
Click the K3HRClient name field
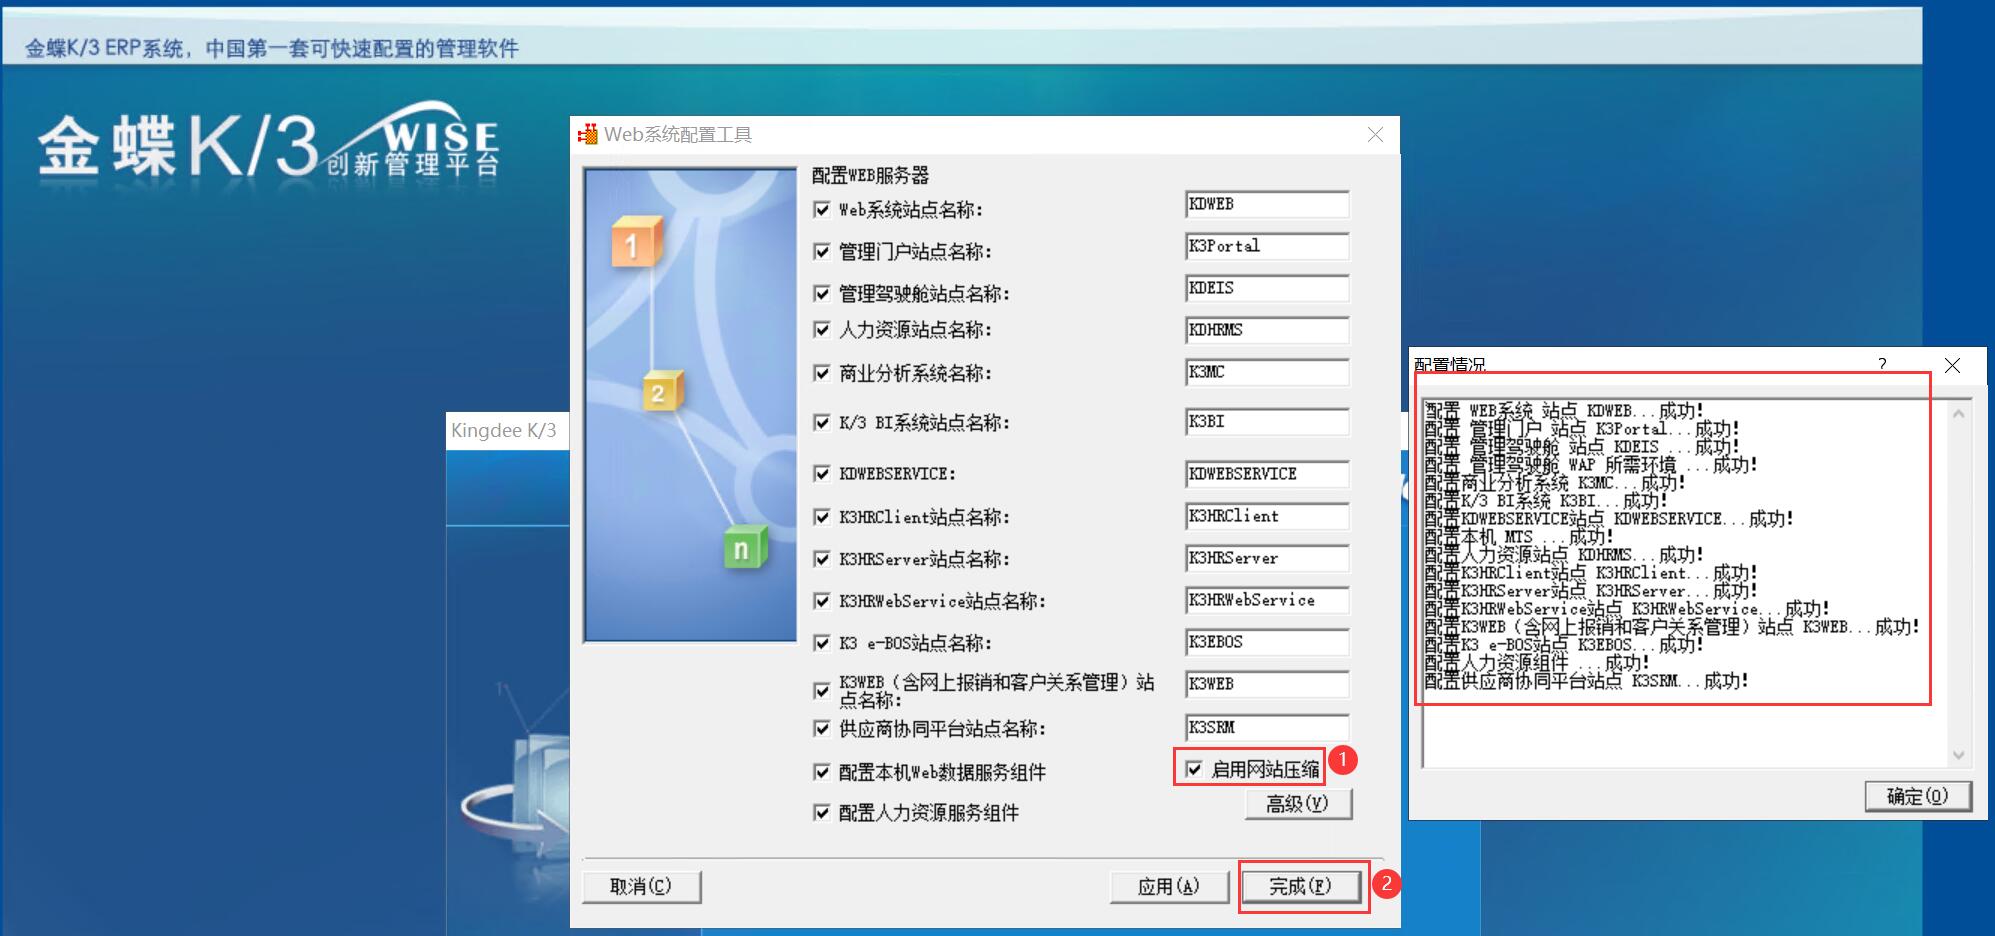1267,516
